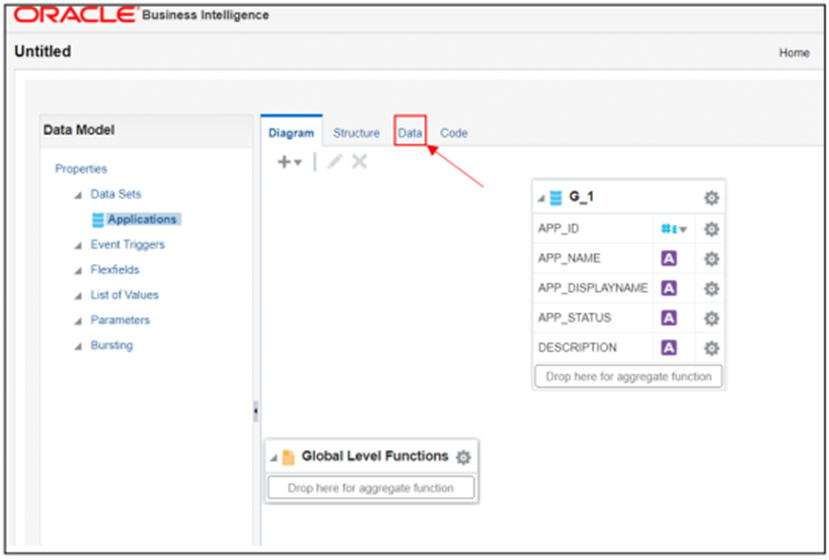Open the G_1 group gear menu
The image size is (829, 560).
pyautogui.click(x=712, y=198)
